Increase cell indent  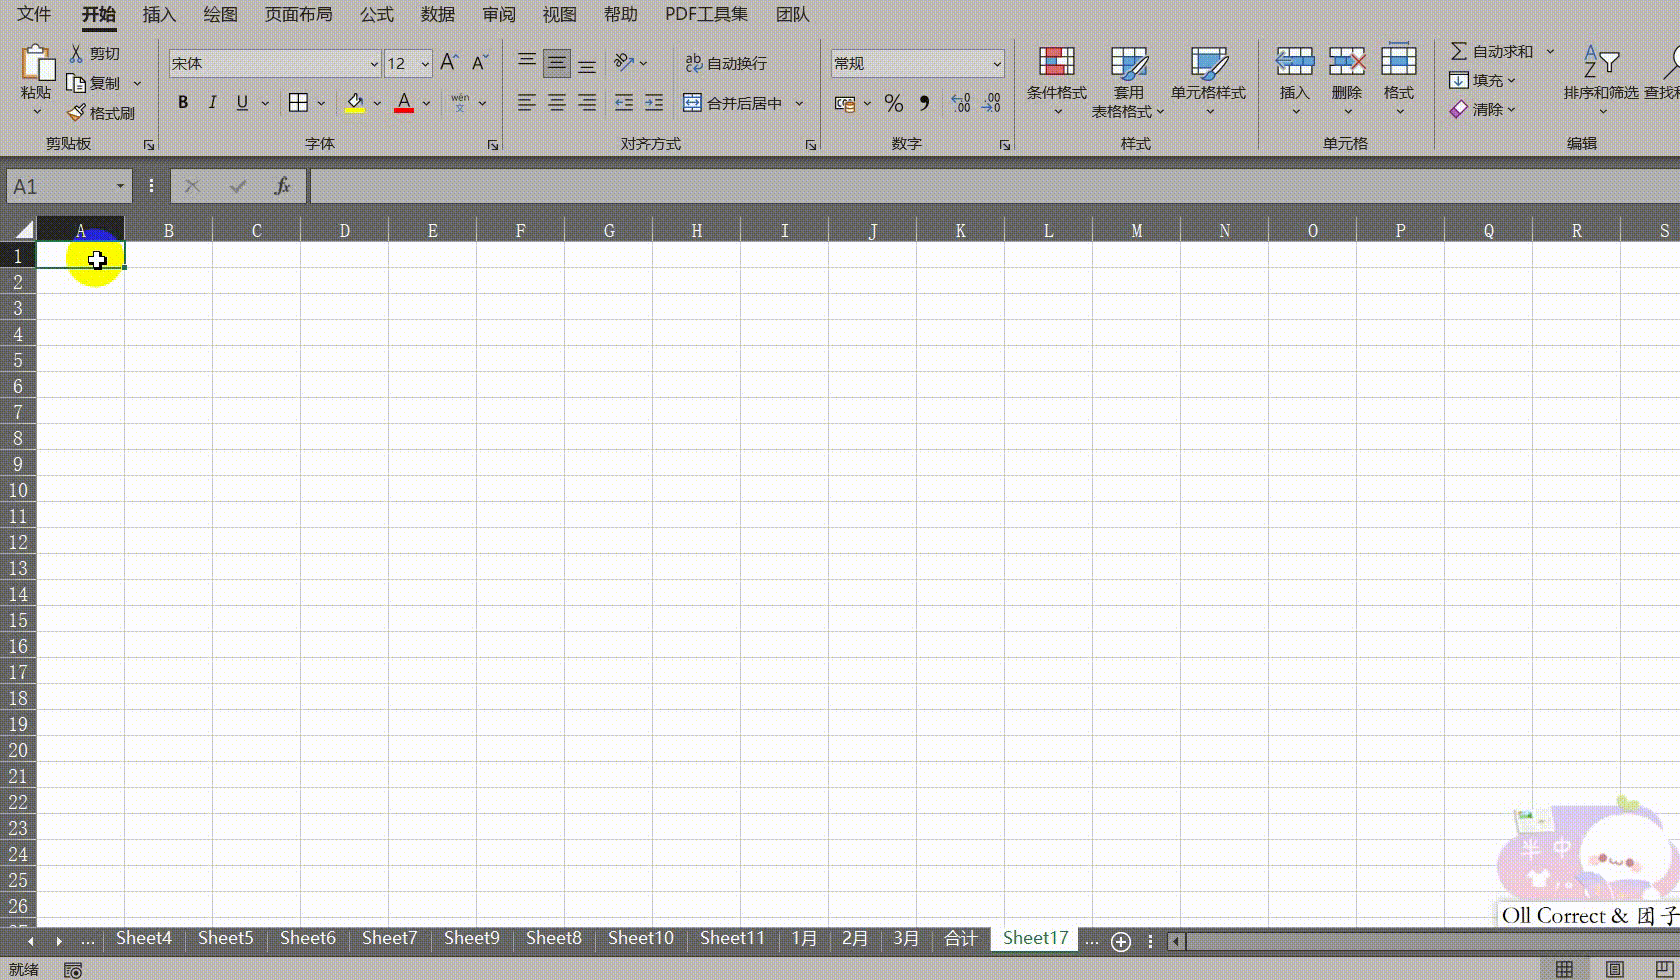click(654, 103)
